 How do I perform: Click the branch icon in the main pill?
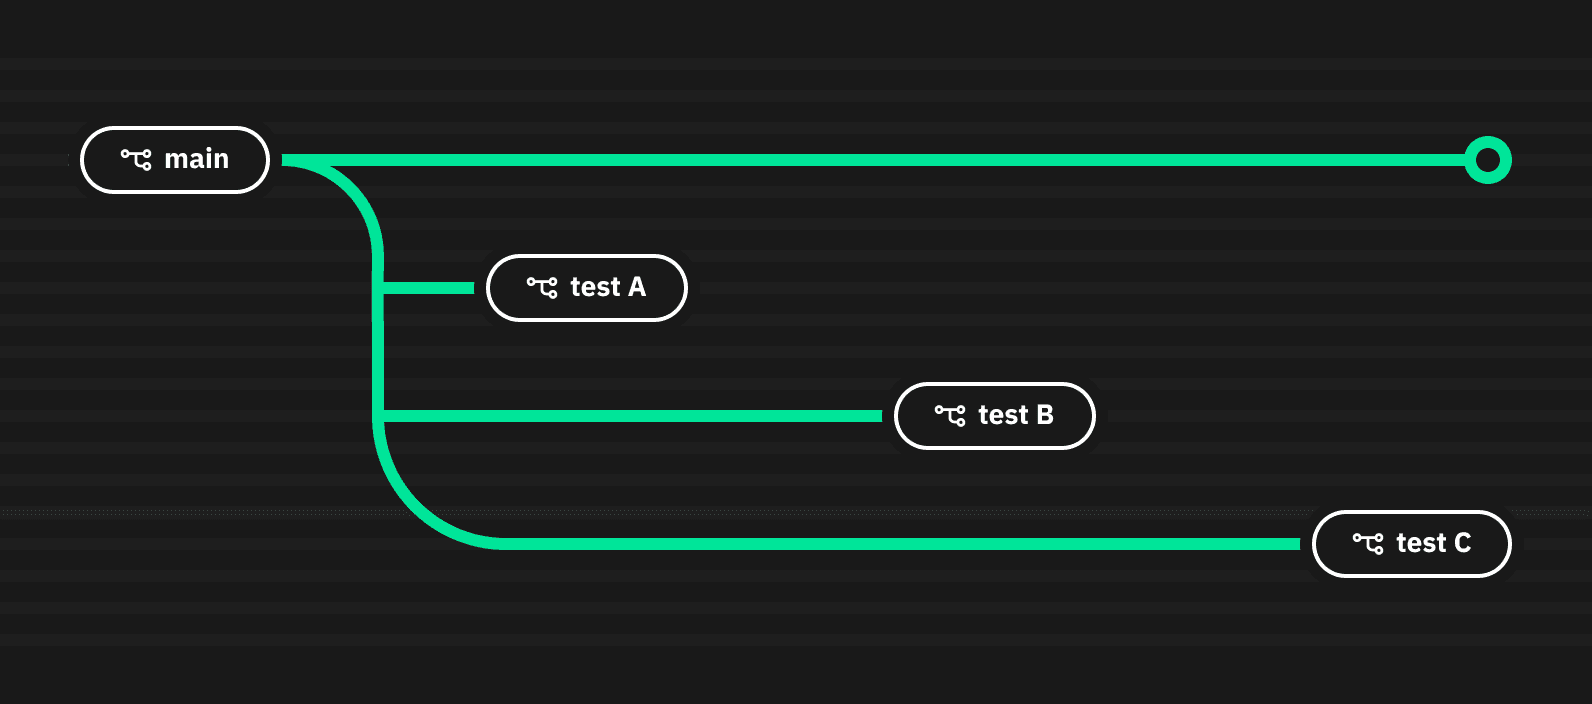click(x=136, y=159)
